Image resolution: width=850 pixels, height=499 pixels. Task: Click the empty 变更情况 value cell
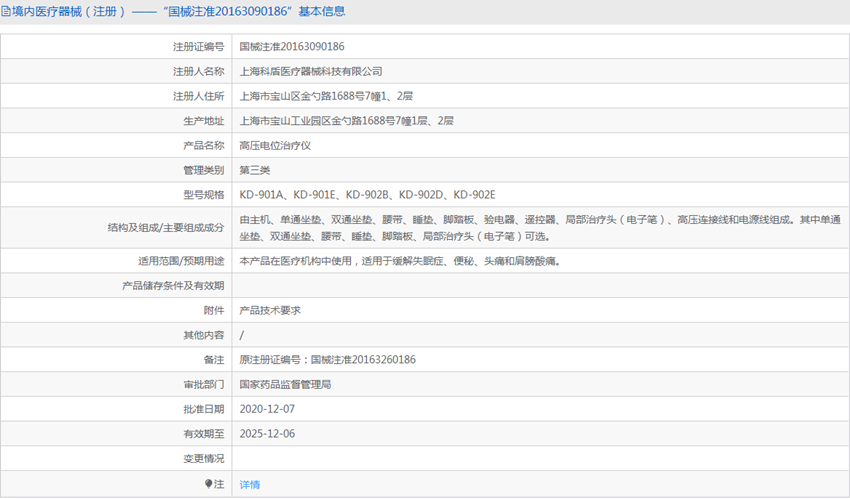click(x=540, y=458)
